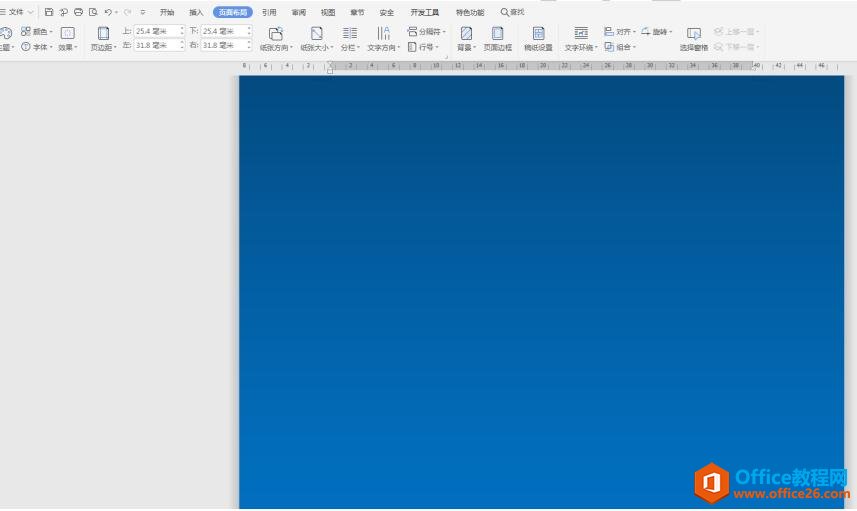Switch to the Review (审阅) tab

coord(299,12)
